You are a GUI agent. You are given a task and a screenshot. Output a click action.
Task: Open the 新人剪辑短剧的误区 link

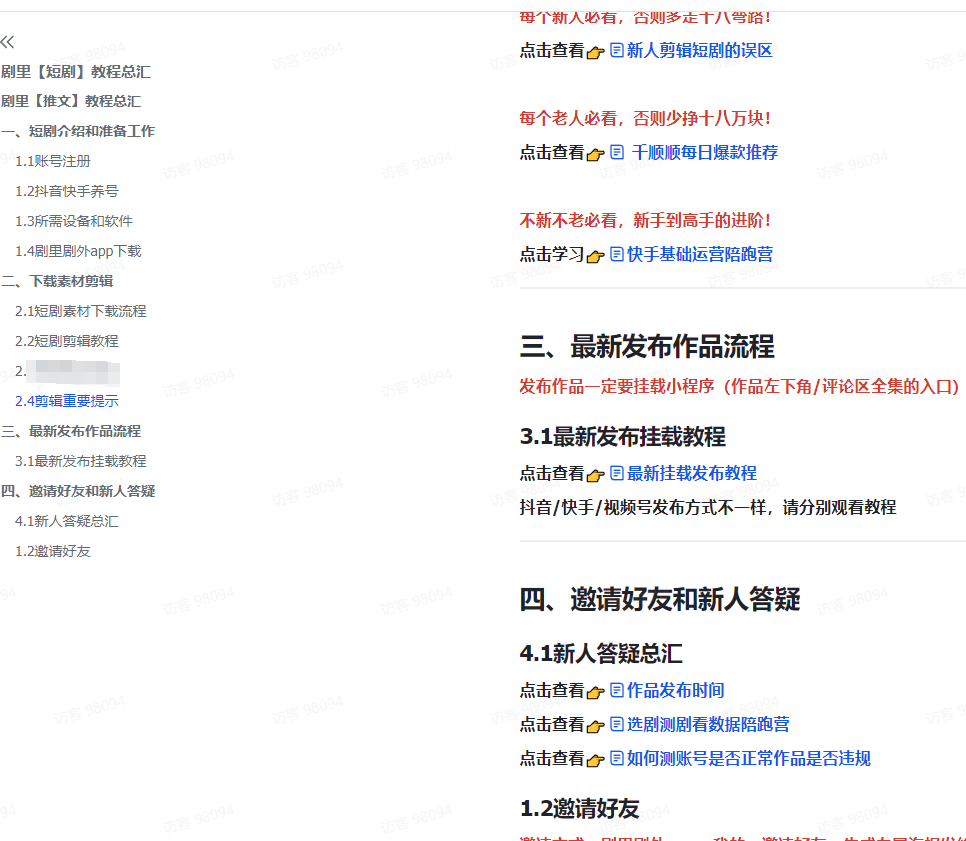point(699,50)
